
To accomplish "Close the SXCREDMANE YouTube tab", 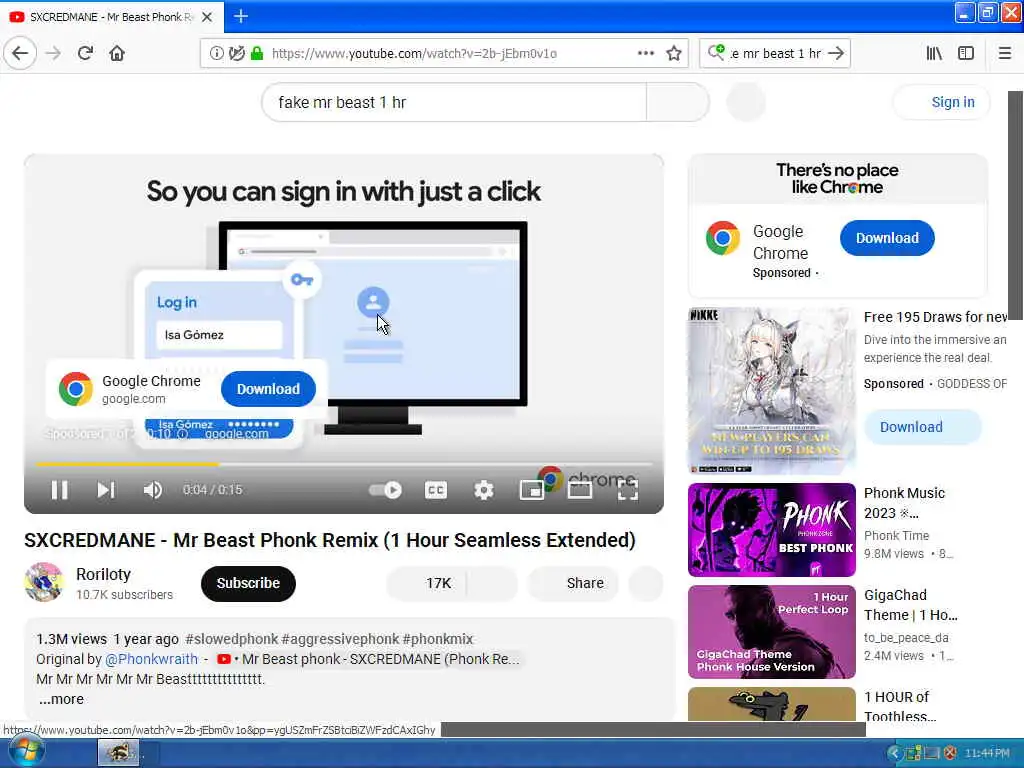I will (207, 17).
